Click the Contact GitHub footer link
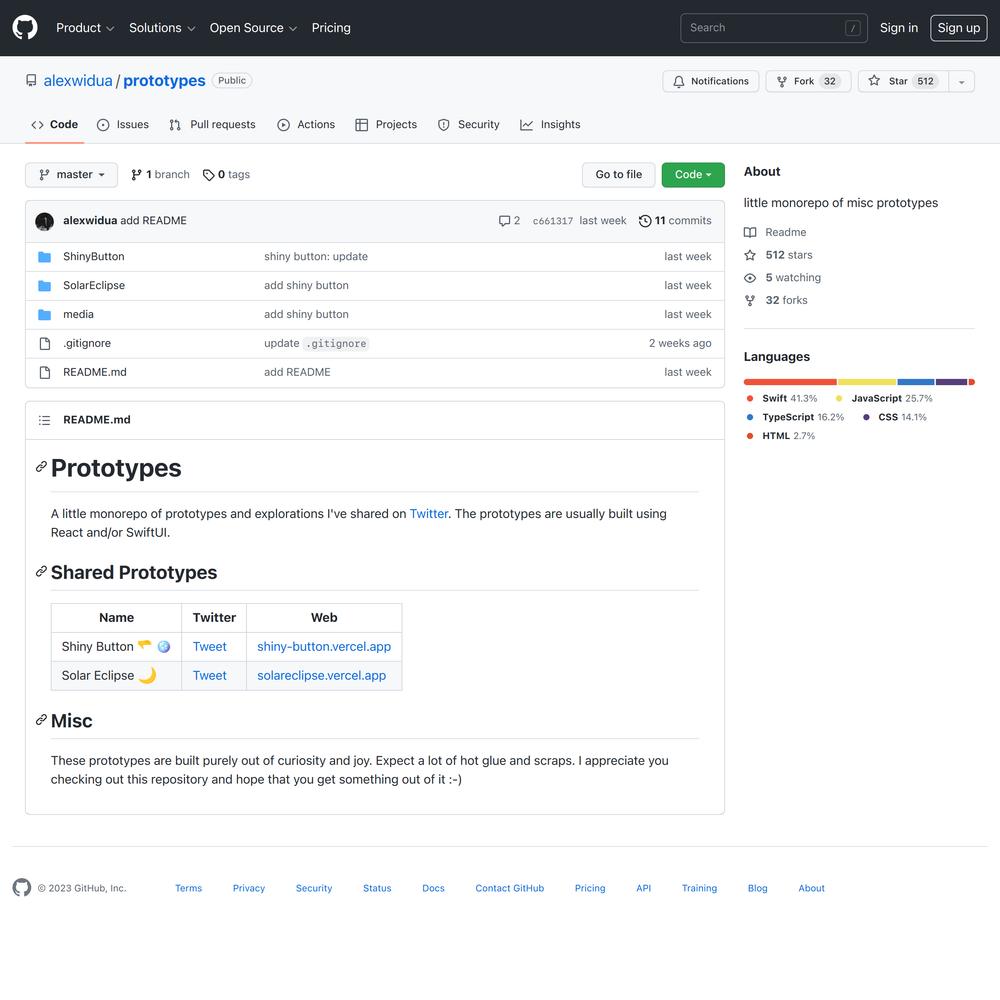The width and height of the screenshot is (1000, 1000). point(510,888)
